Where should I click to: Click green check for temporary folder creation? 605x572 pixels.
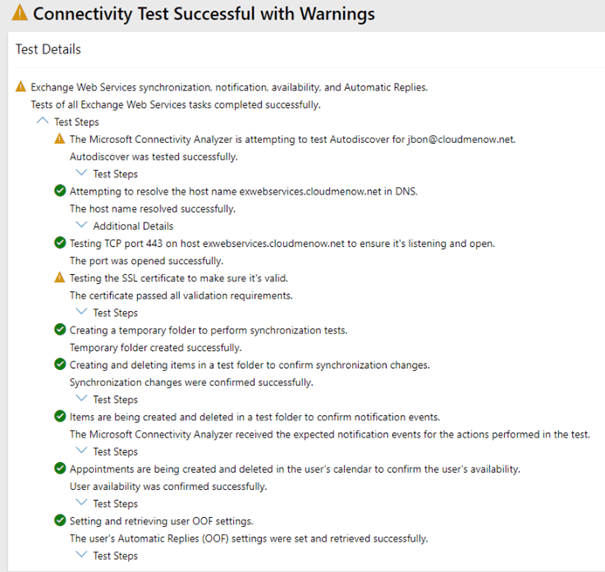pyautogui.click(x=59, y=330)
